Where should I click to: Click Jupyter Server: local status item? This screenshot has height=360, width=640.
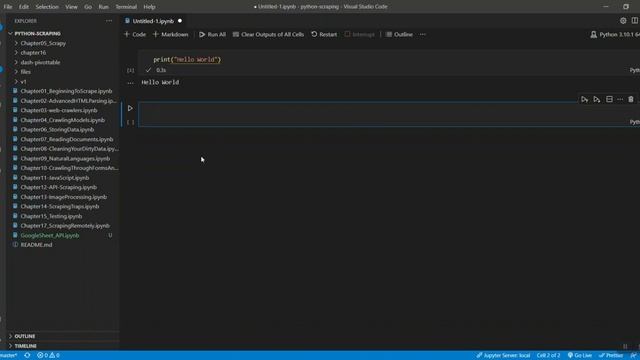[503, 356]
